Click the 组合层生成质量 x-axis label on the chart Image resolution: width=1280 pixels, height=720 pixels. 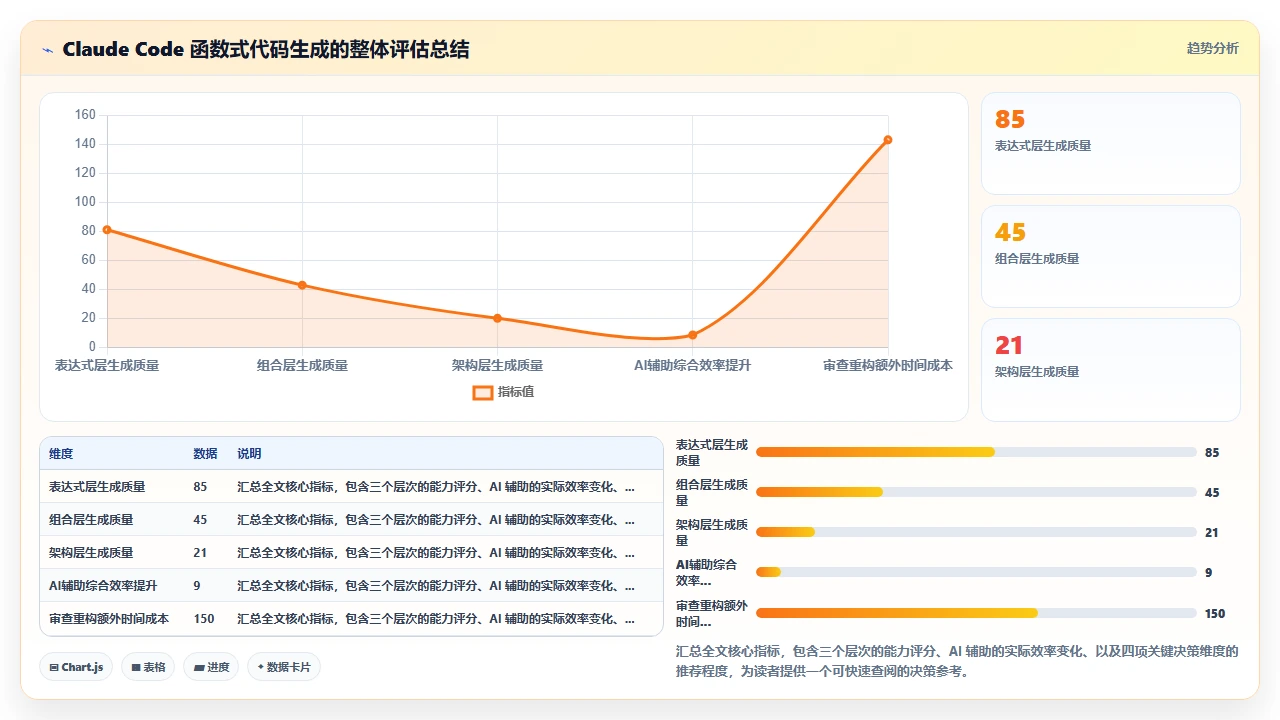point(302,366)
